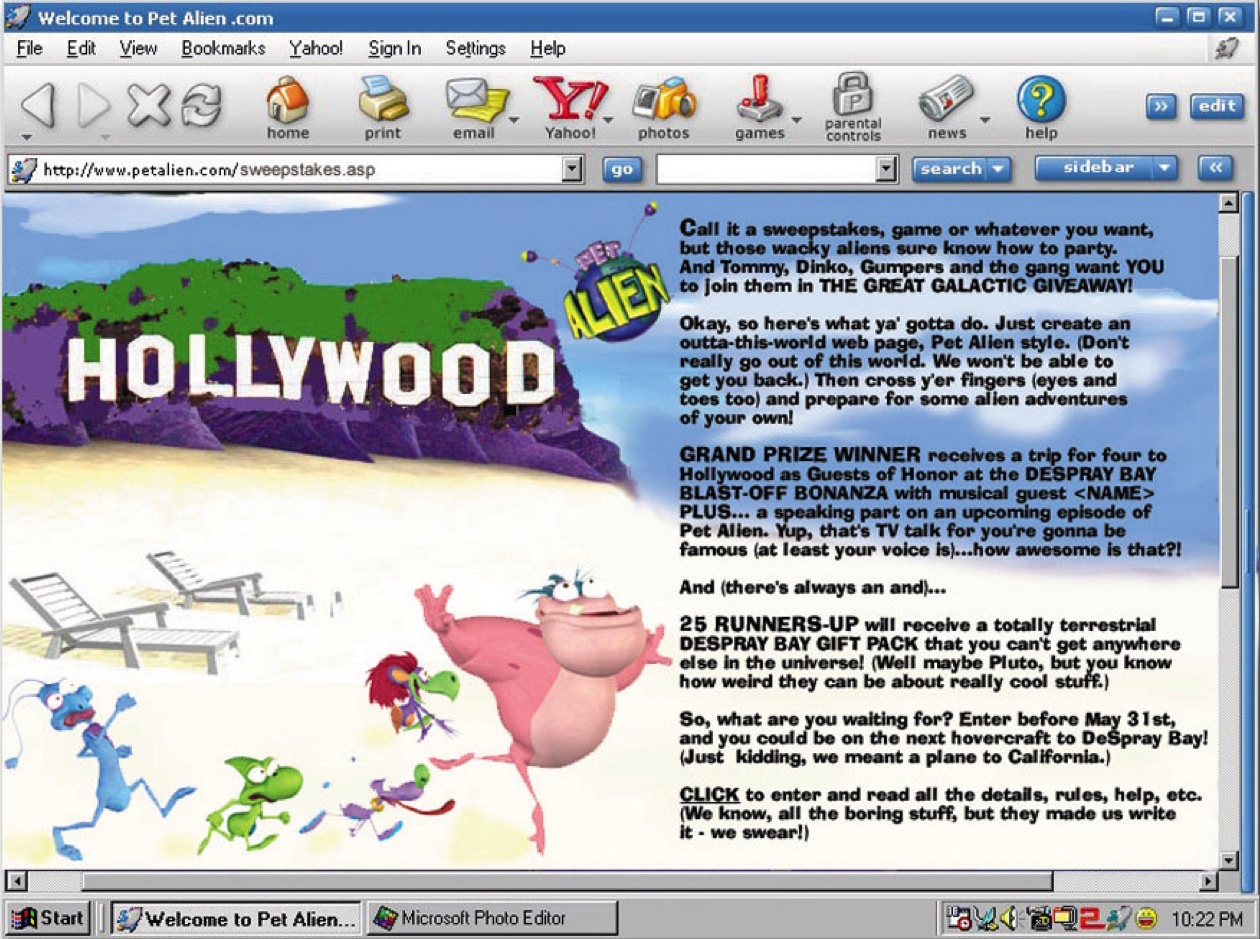Show more toolbar items with » button
This screenshot has height=939, width=1260.
1161,106
